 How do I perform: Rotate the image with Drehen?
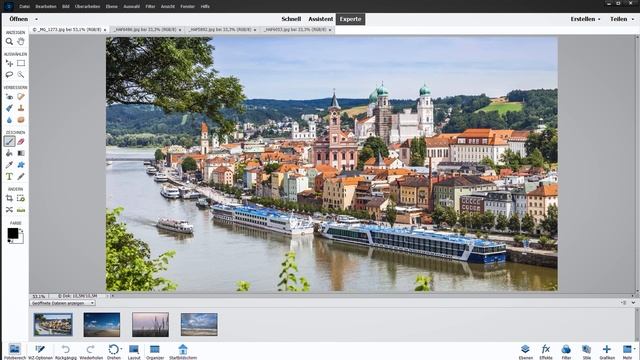click(x=113, y=351)
